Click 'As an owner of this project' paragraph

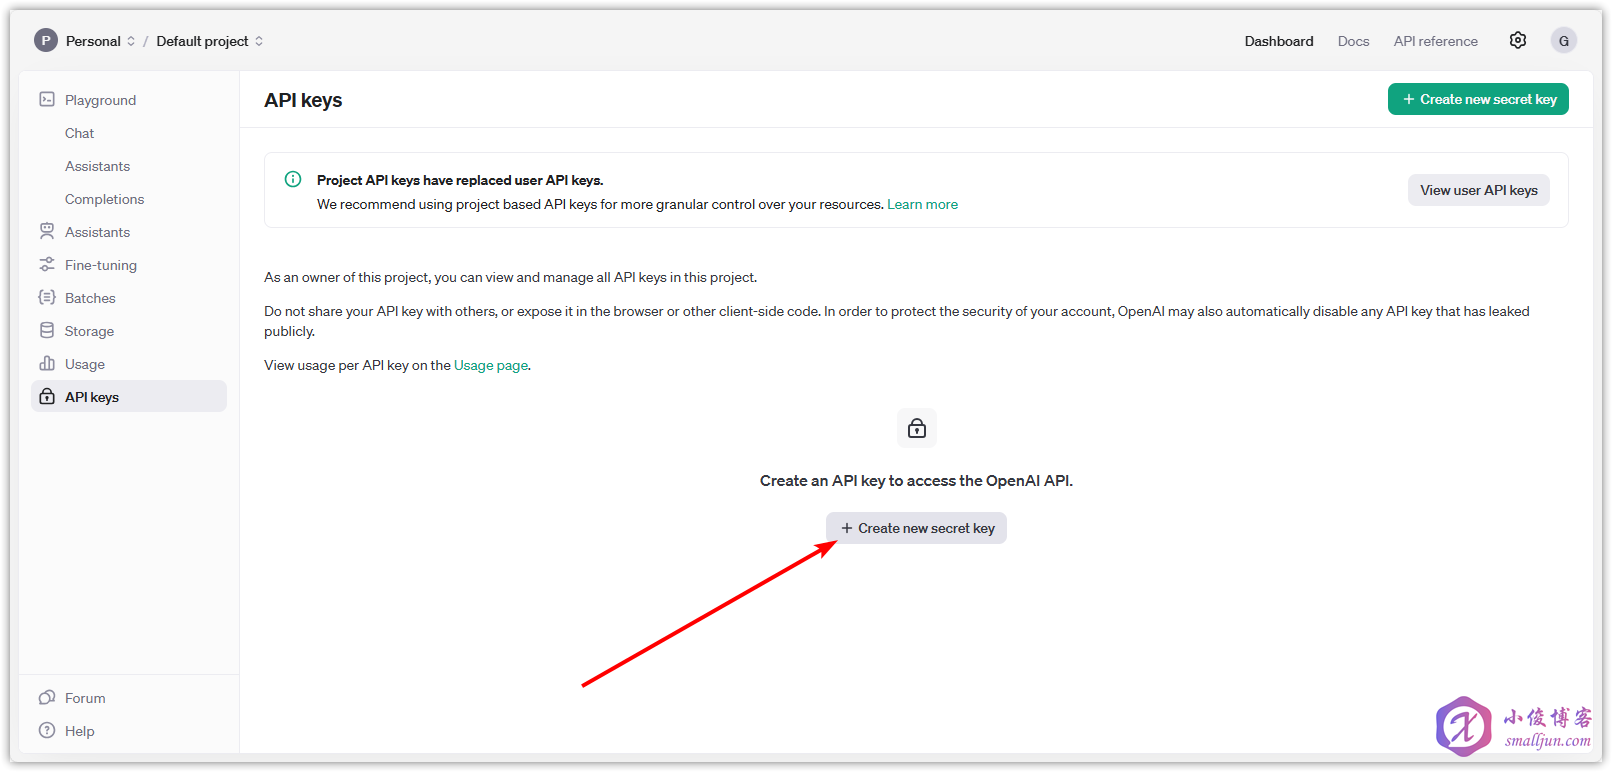pos(511,277)
